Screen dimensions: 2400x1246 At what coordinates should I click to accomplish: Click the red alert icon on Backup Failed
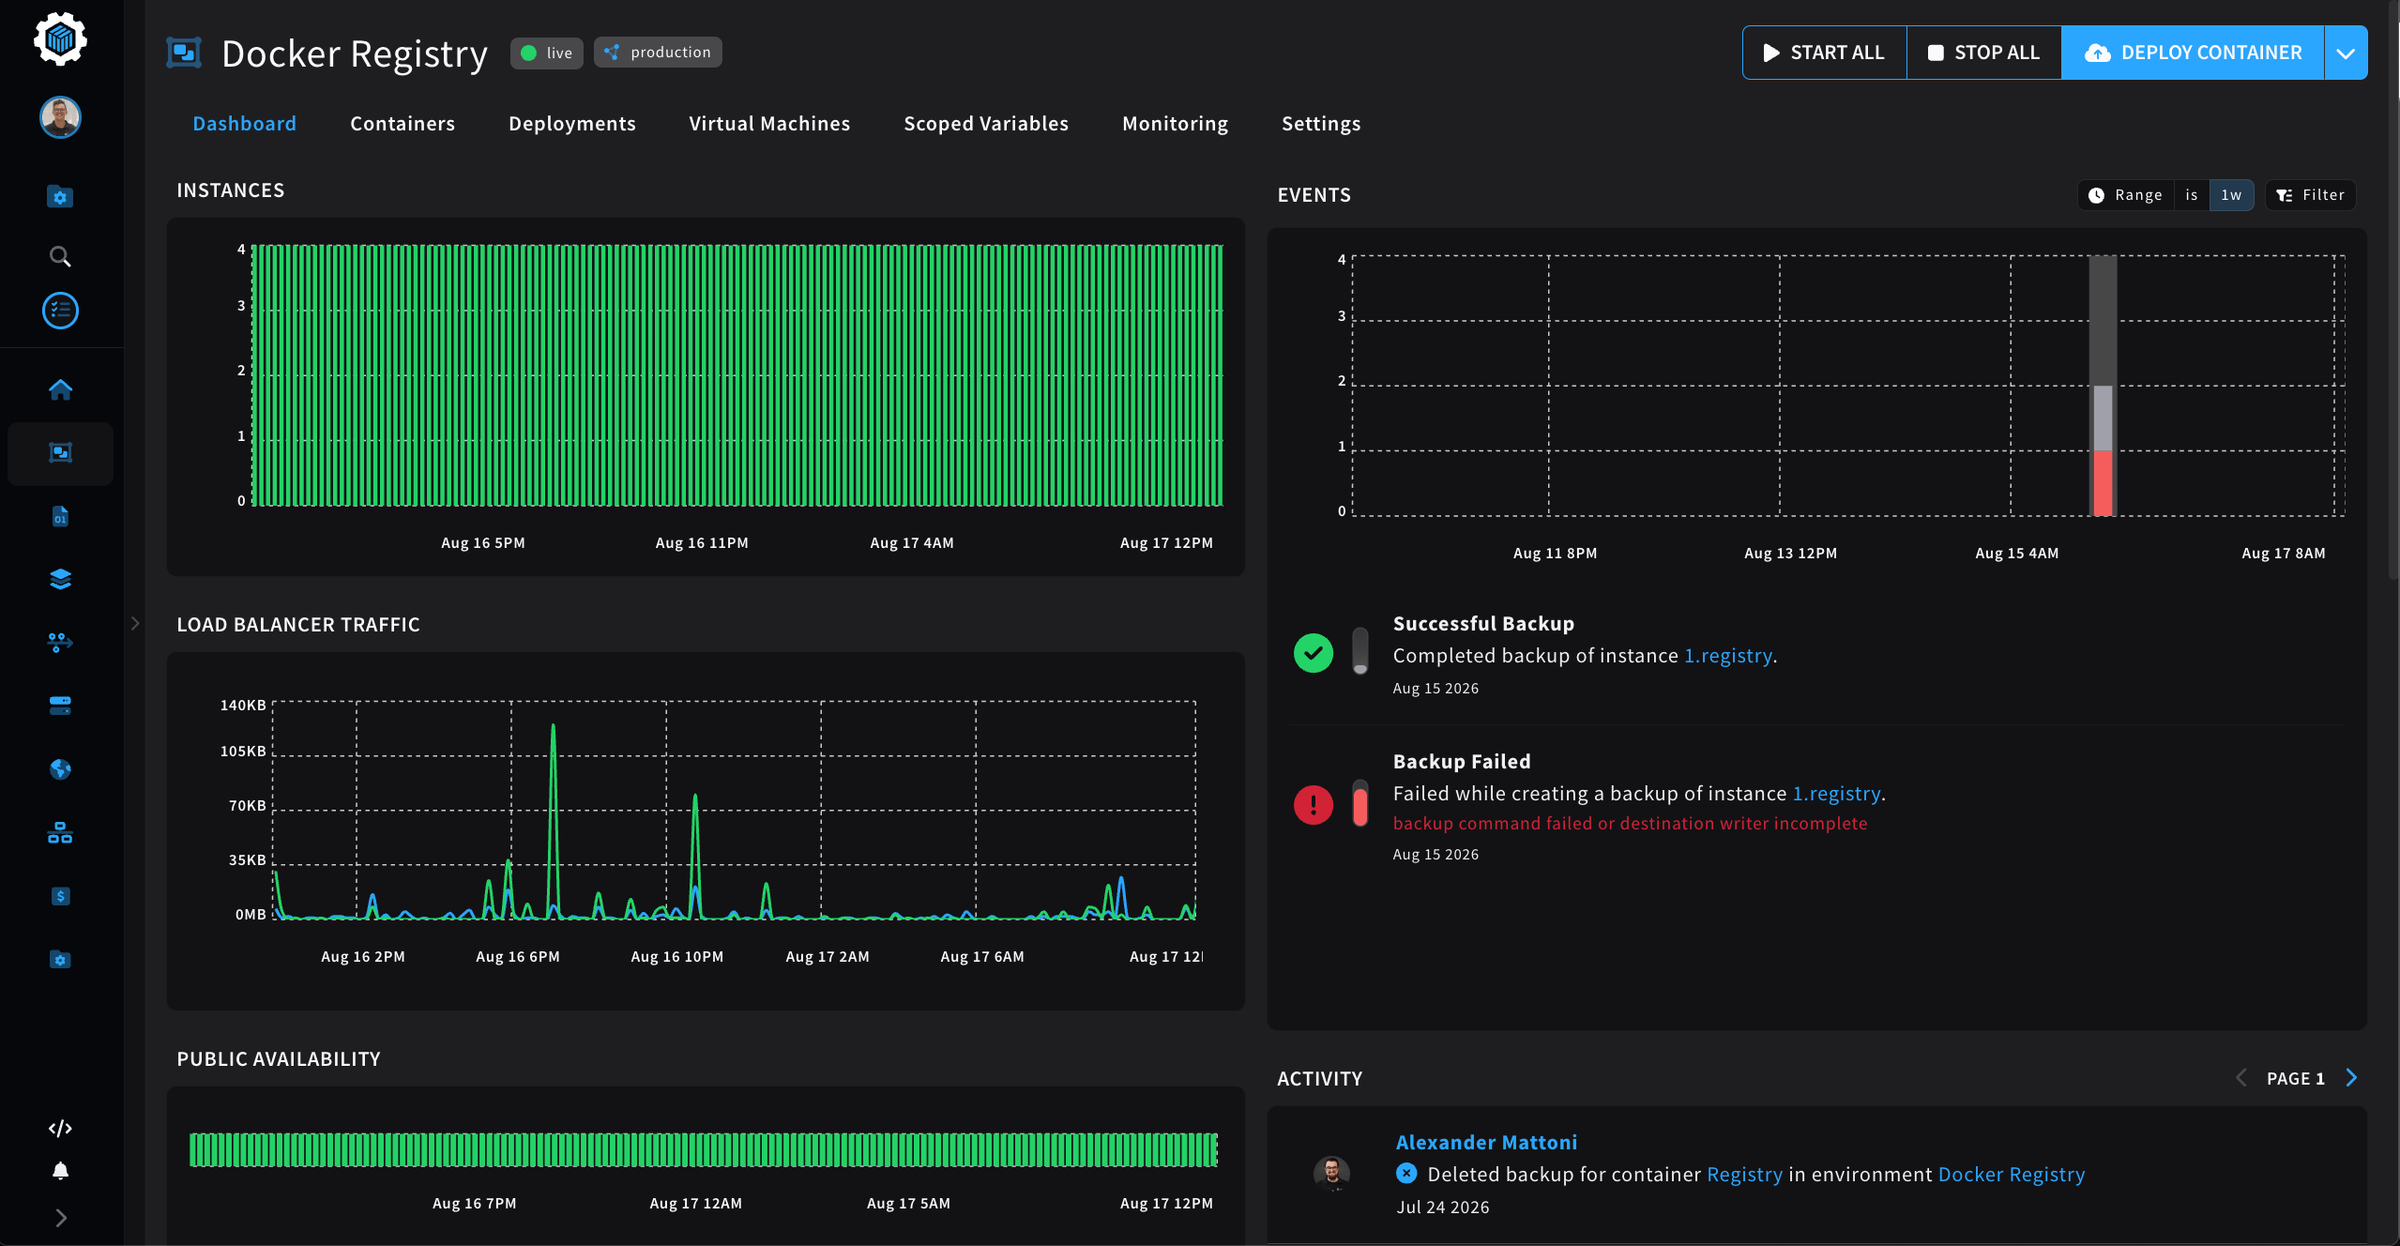pos(1313,805)
